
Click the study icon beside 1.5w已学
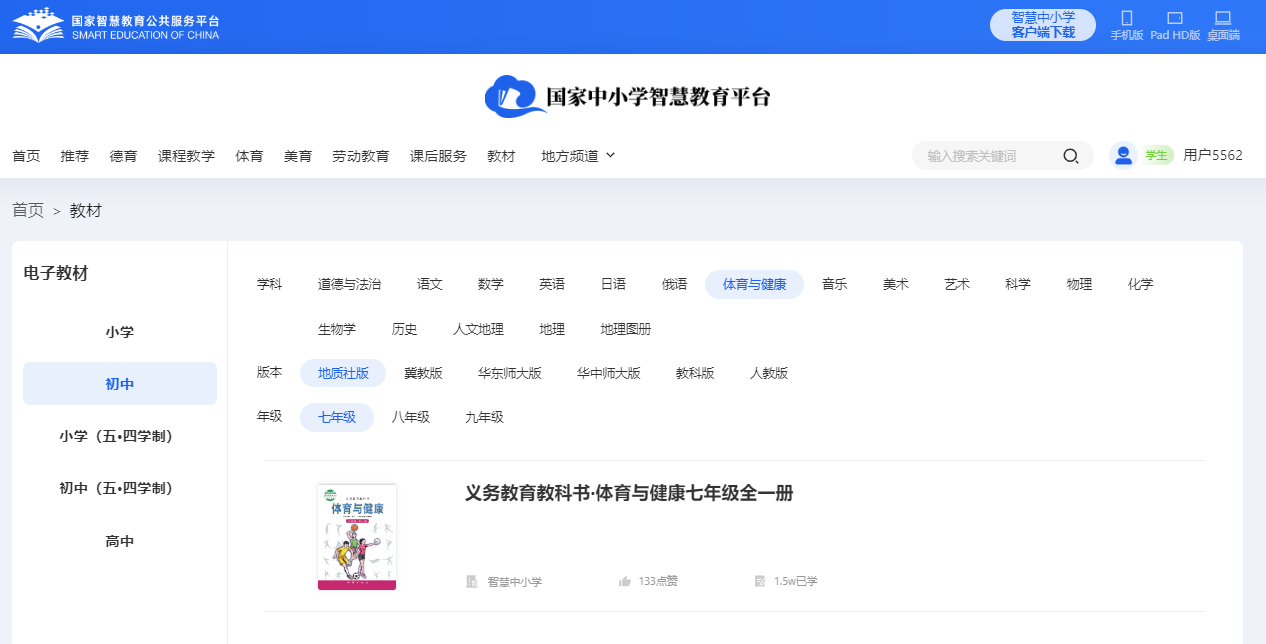[760, 581]
